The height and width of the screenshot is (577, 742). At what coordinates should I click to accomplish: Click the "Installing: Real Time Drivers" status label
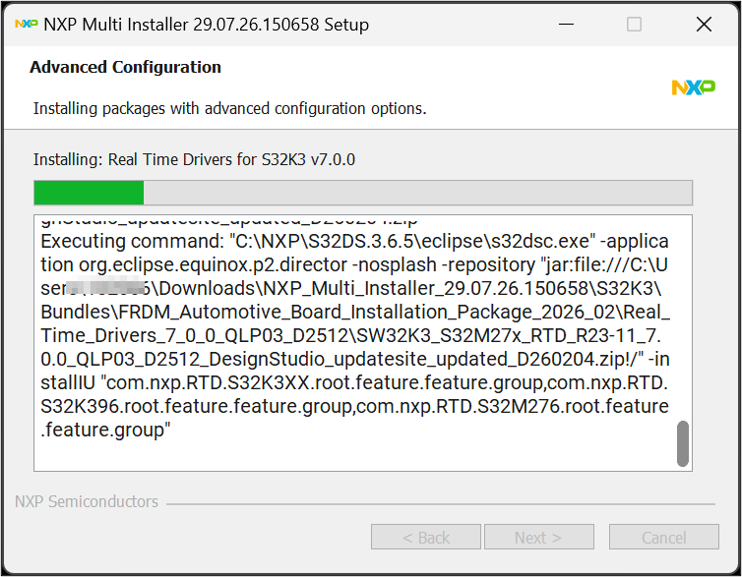tap(194, 160)
